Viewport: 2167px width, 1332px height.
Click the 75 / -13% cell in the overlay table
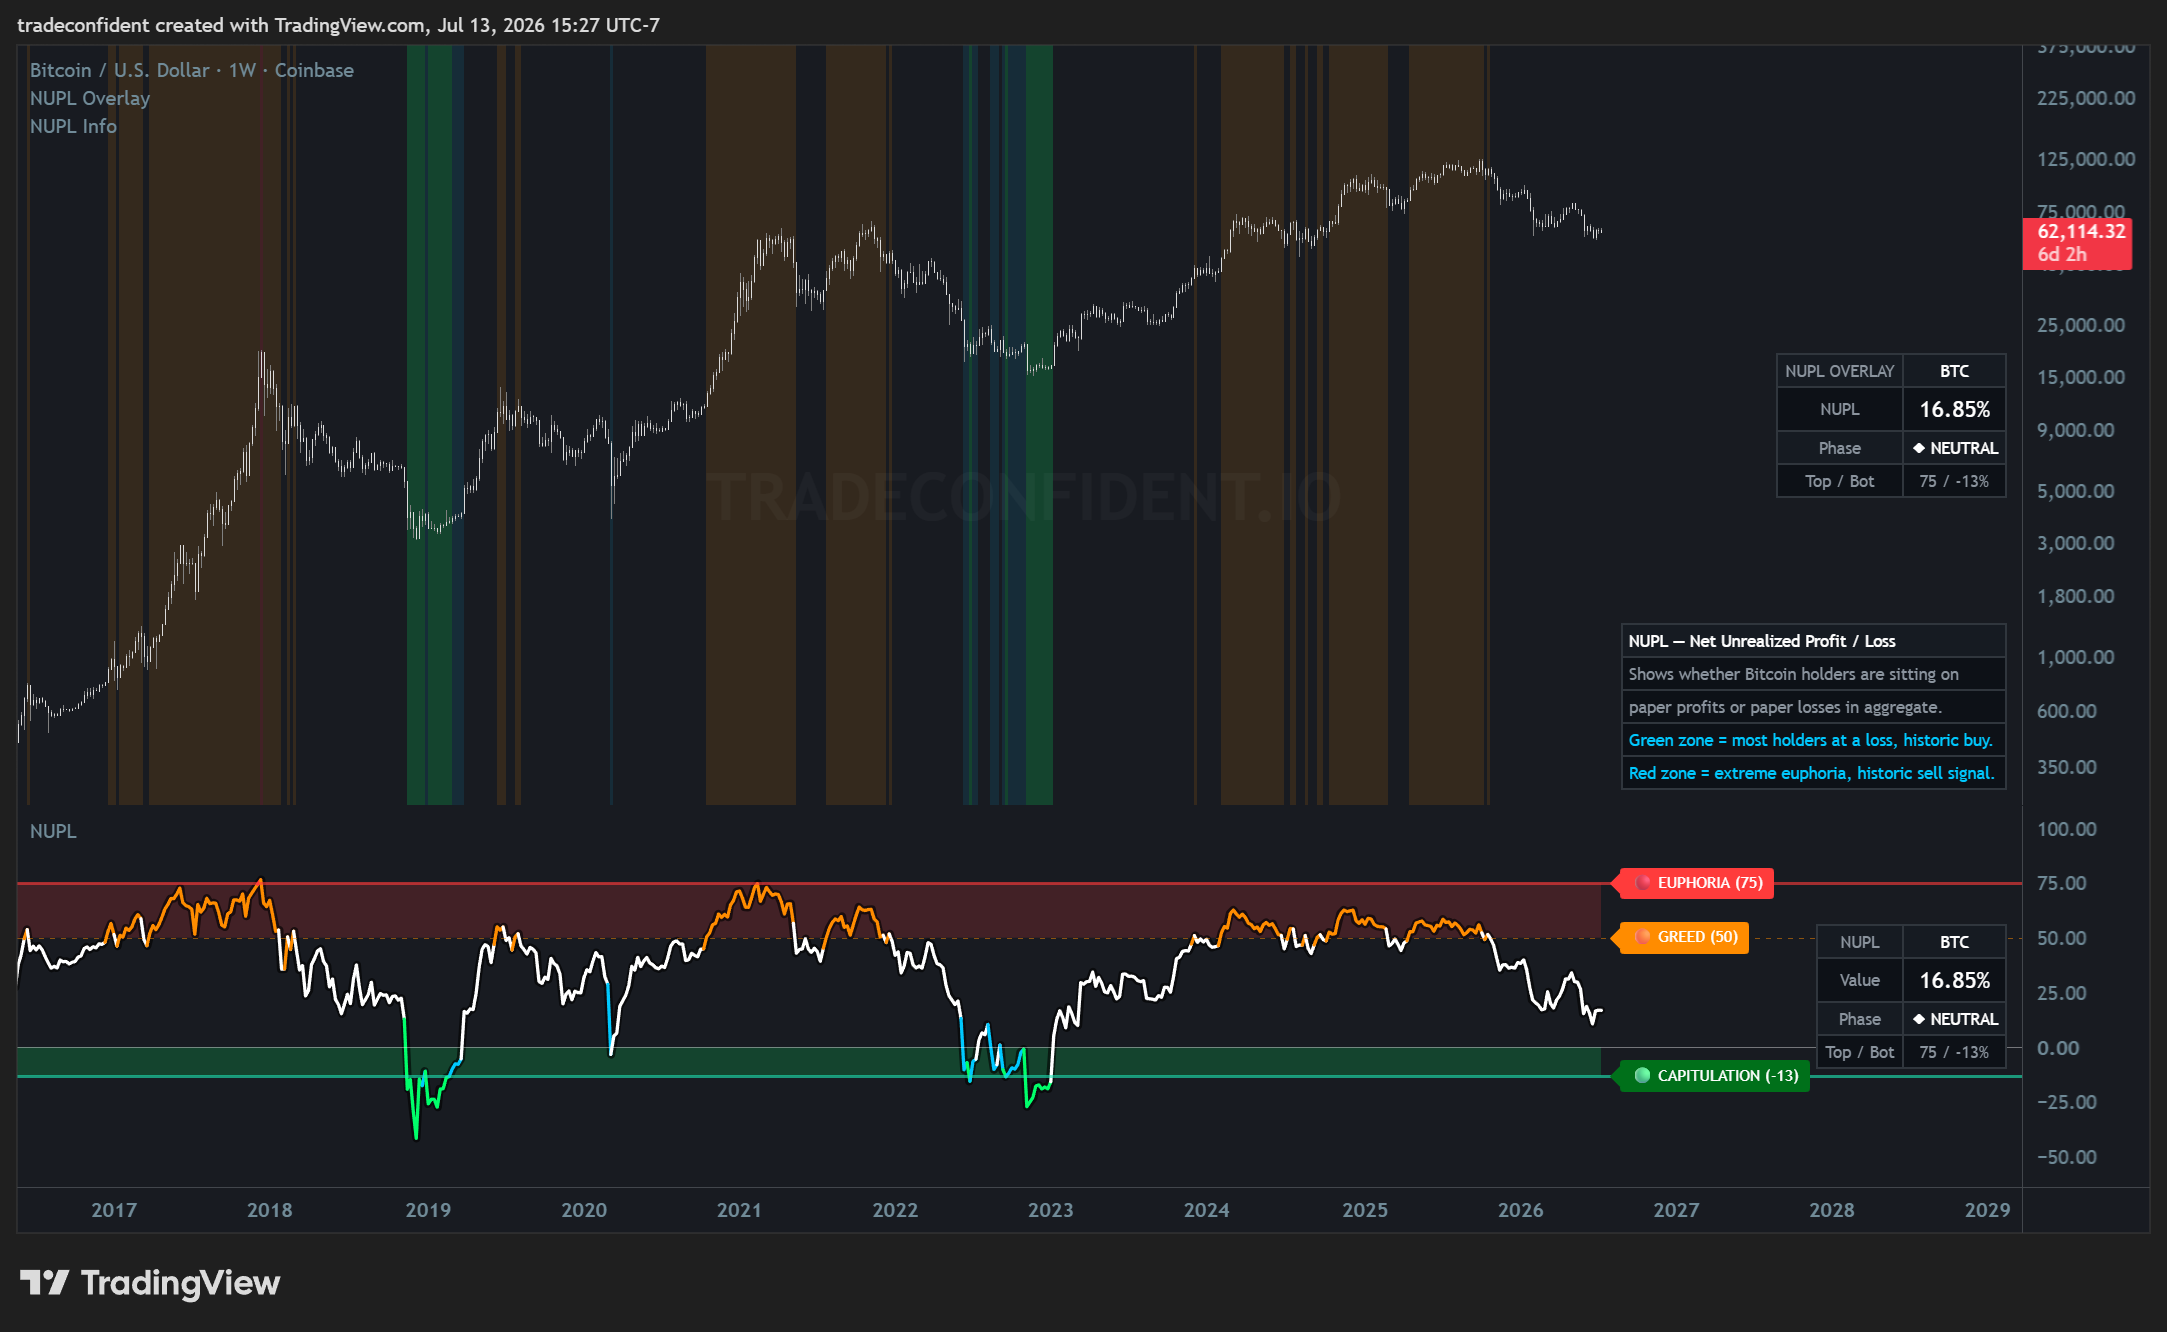(x=1954, y=481)
